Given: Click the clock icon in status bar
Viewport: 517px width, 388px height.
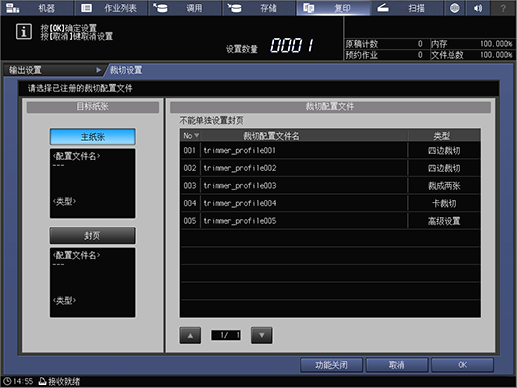Looking at the screenshot, I should [x=7, y=381].
